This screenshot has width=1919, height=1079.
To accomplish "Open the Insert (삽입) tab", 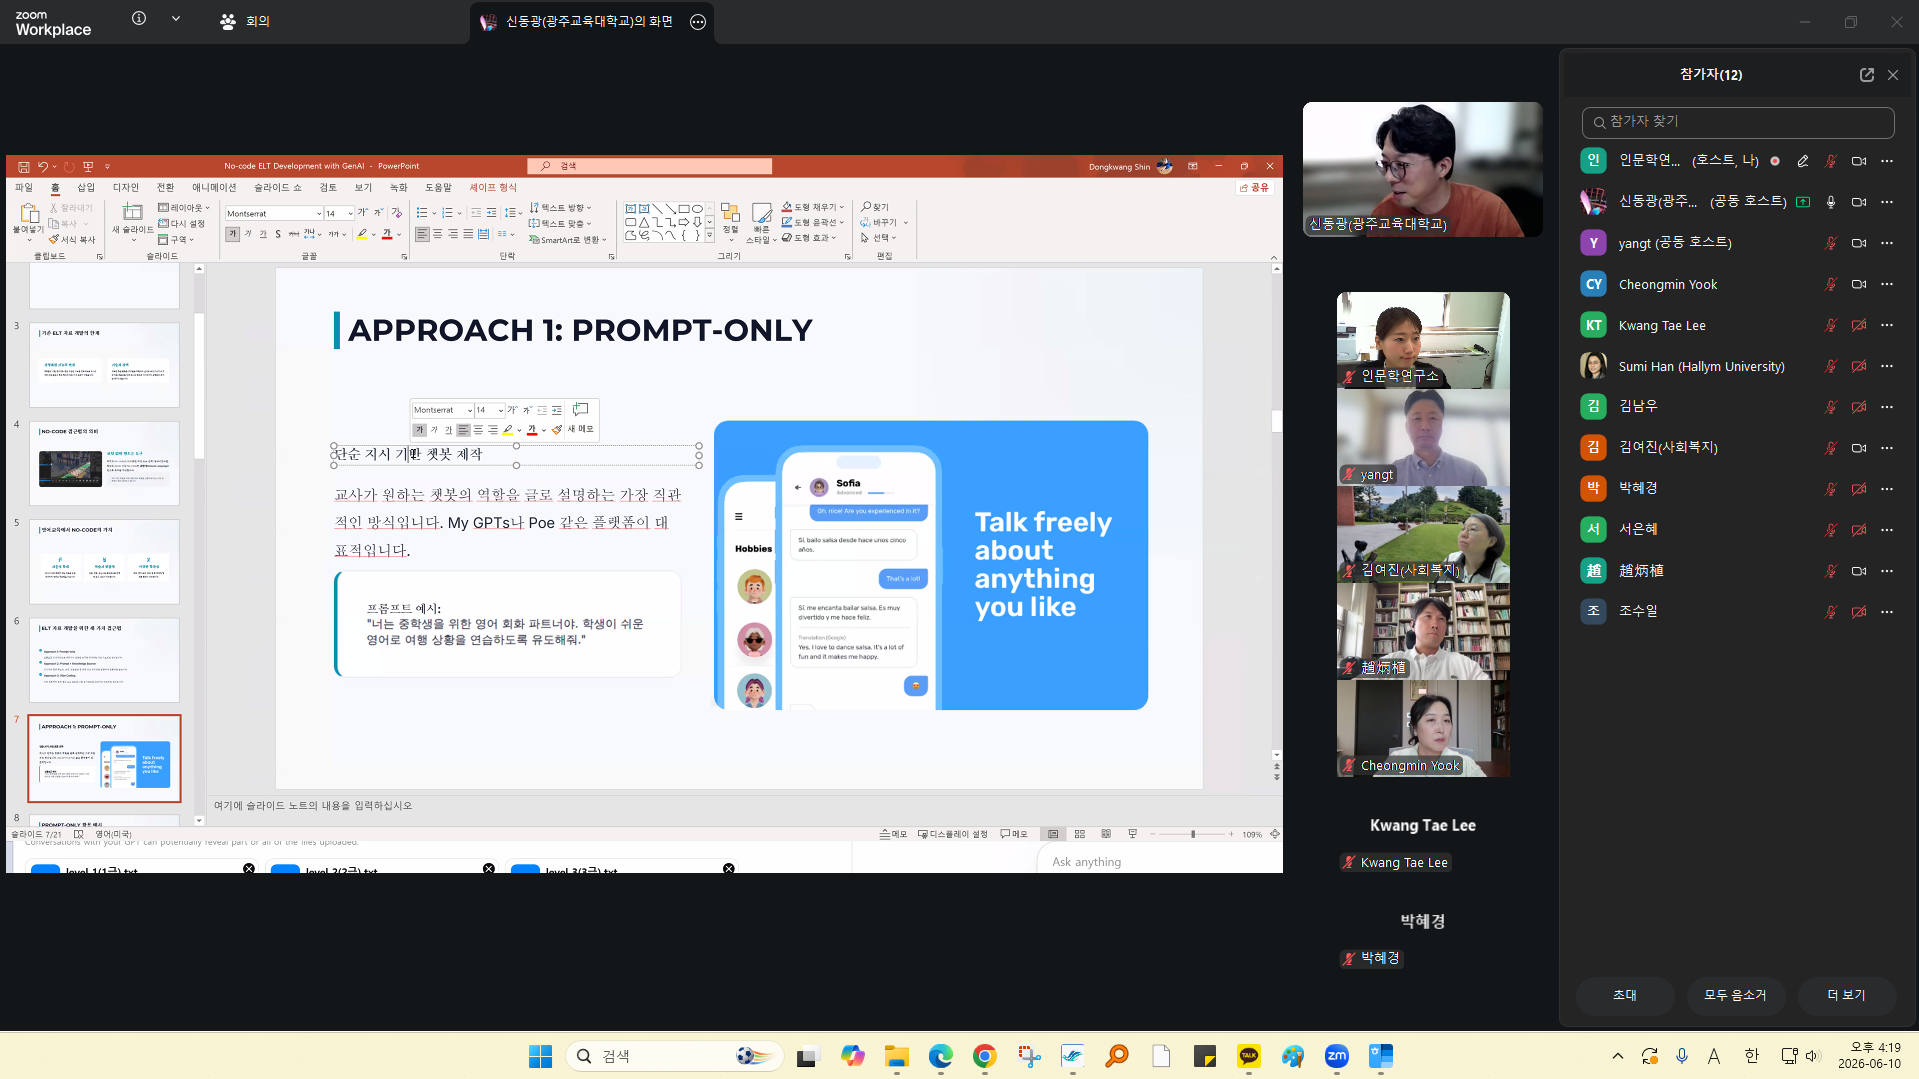I will coord(86,187).
